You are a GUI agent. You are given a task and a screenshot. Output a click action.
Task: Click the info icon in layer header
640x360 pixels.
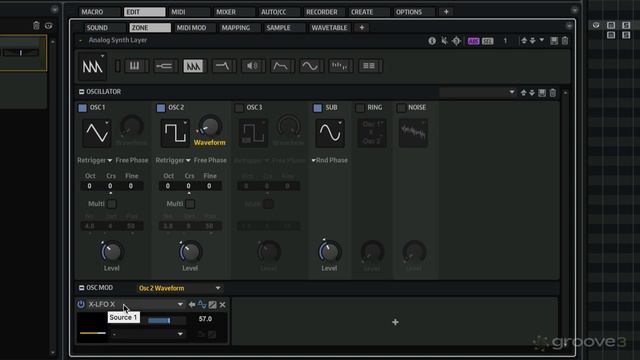[x=432, y=41]
